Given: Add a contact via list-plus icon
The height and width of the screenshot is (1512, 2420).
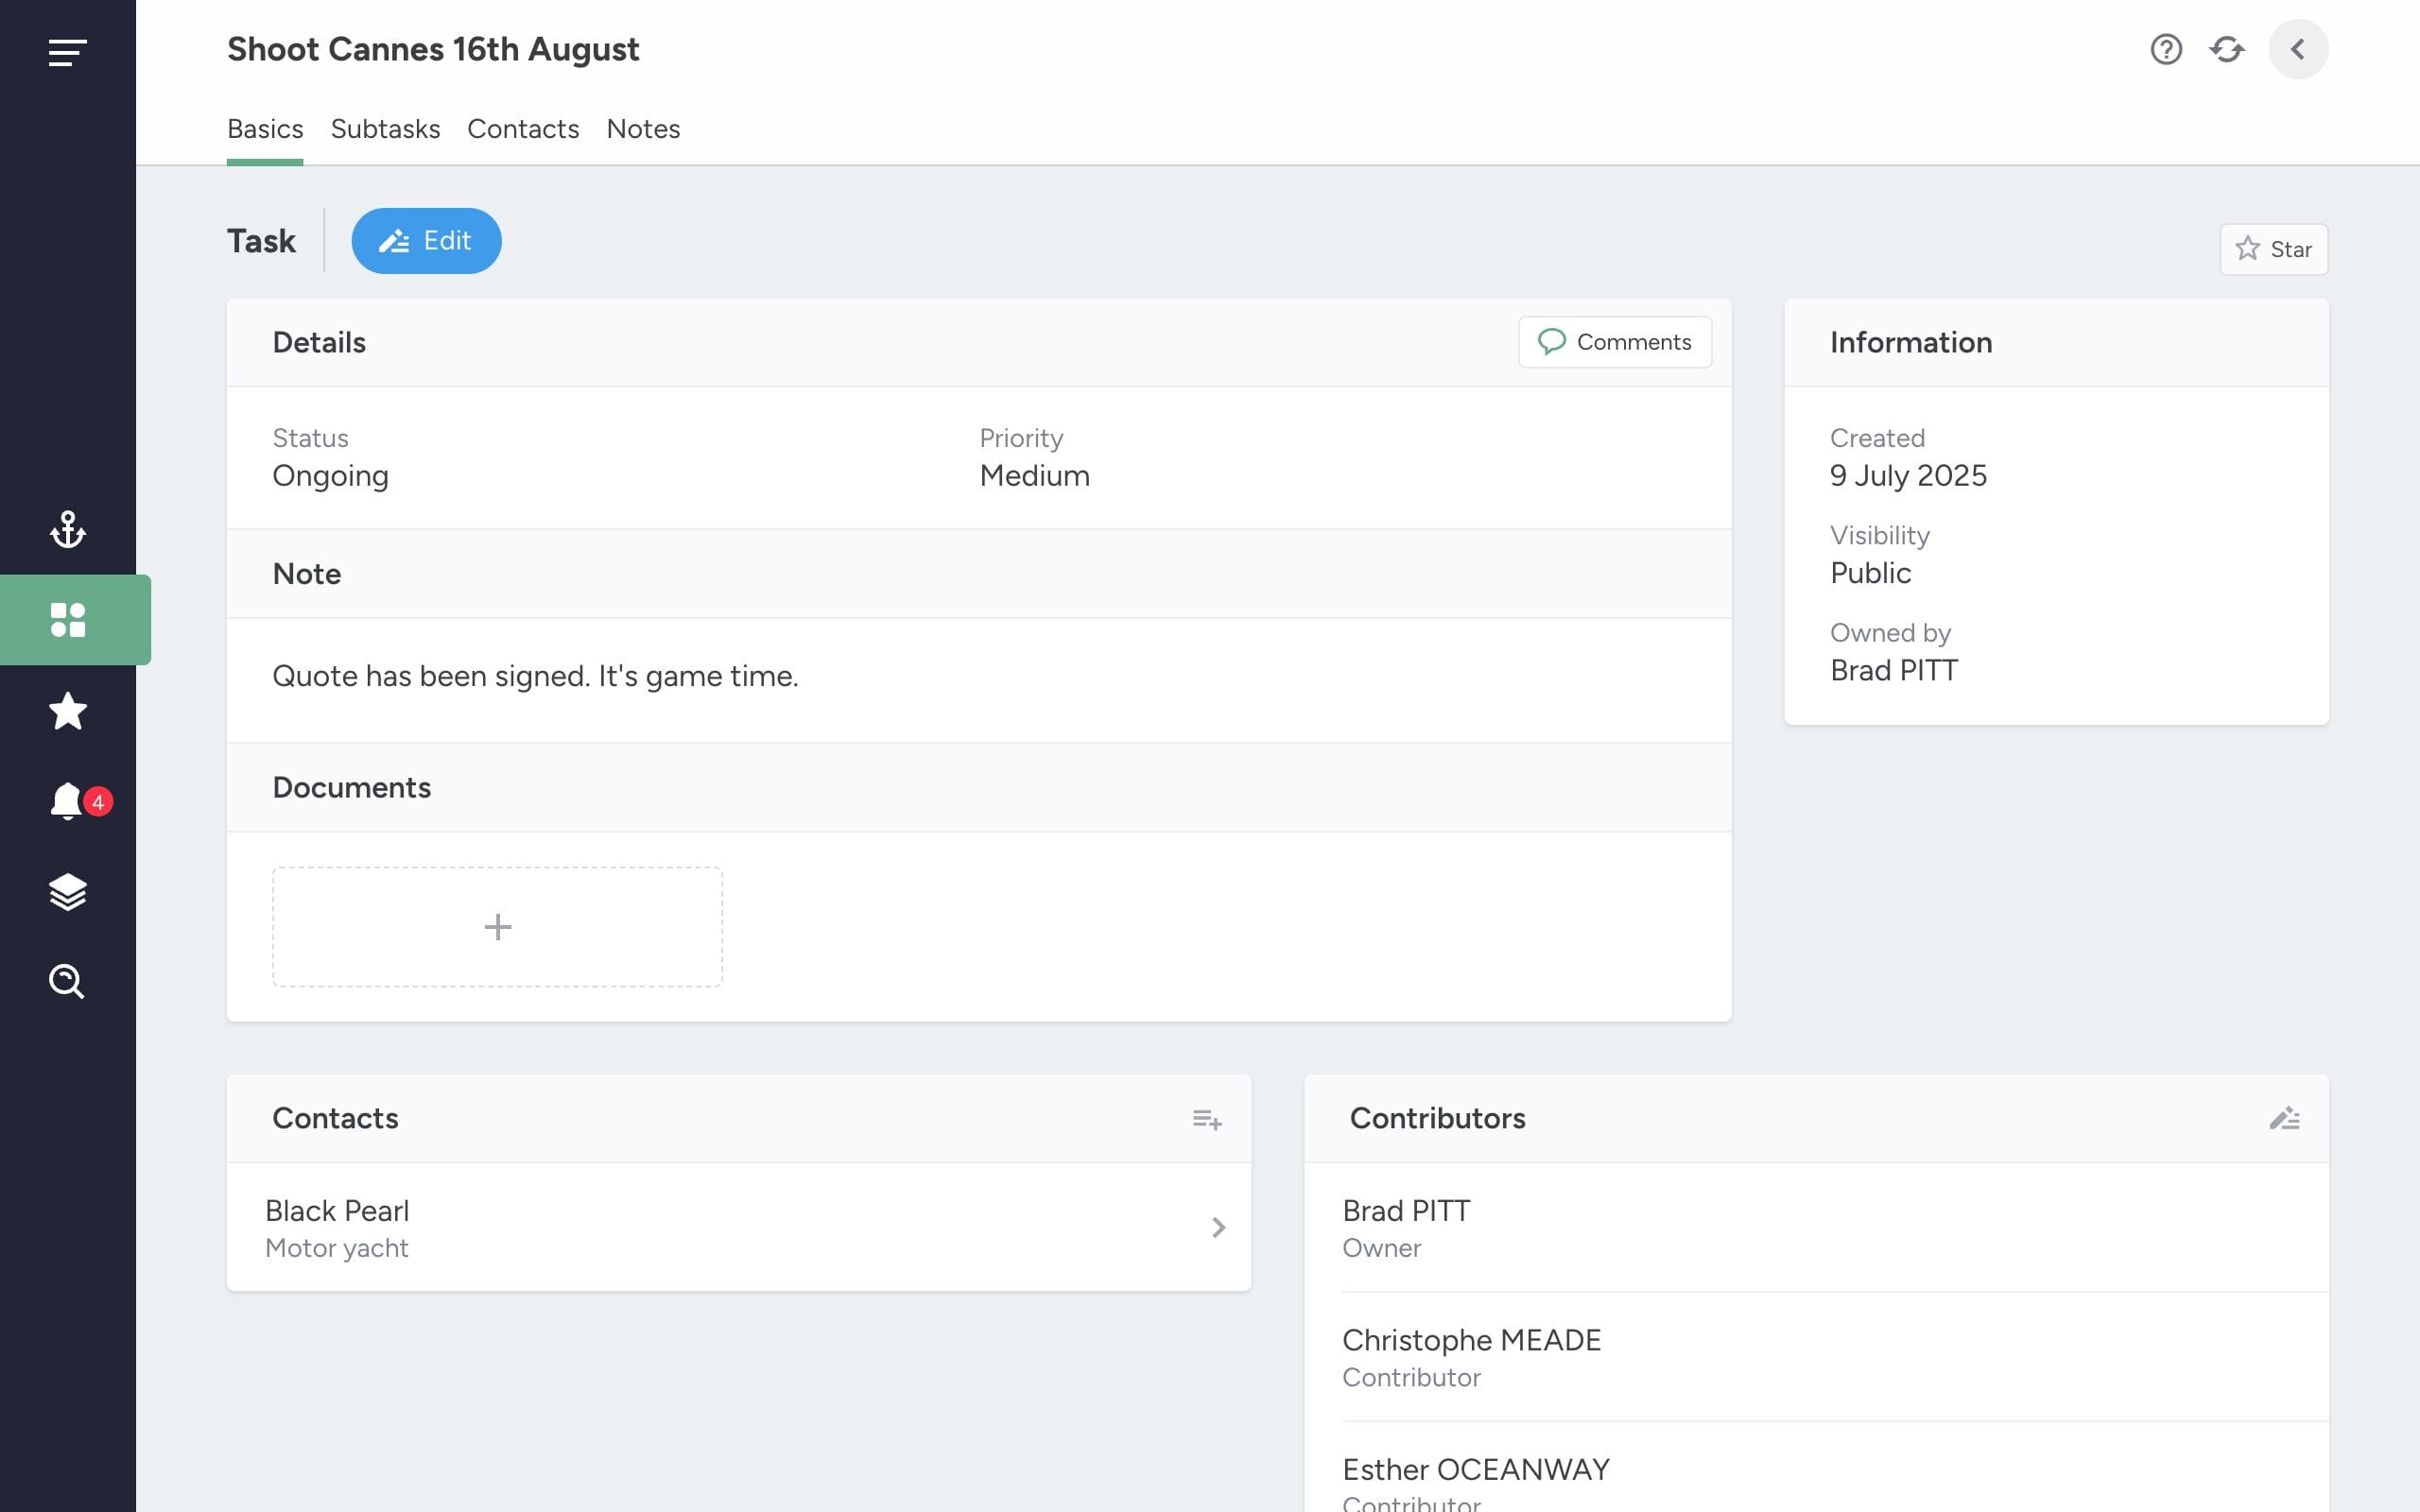Looking at the screenshot, I should tap(1207, 1119).
